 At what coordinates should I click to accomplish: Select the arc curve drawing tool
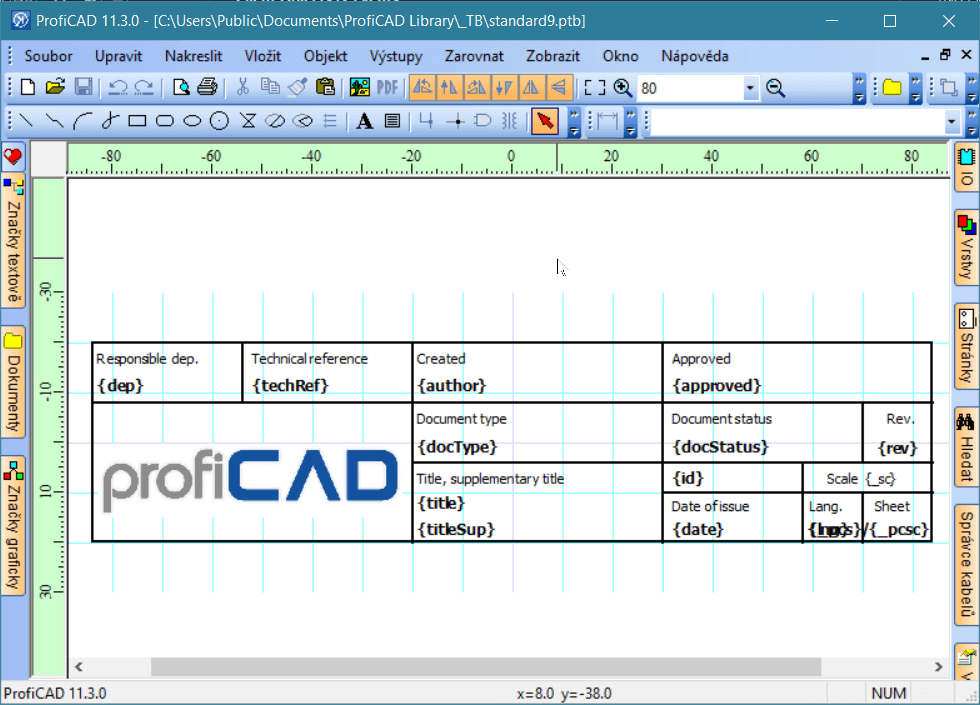click(x=82, y=121)
